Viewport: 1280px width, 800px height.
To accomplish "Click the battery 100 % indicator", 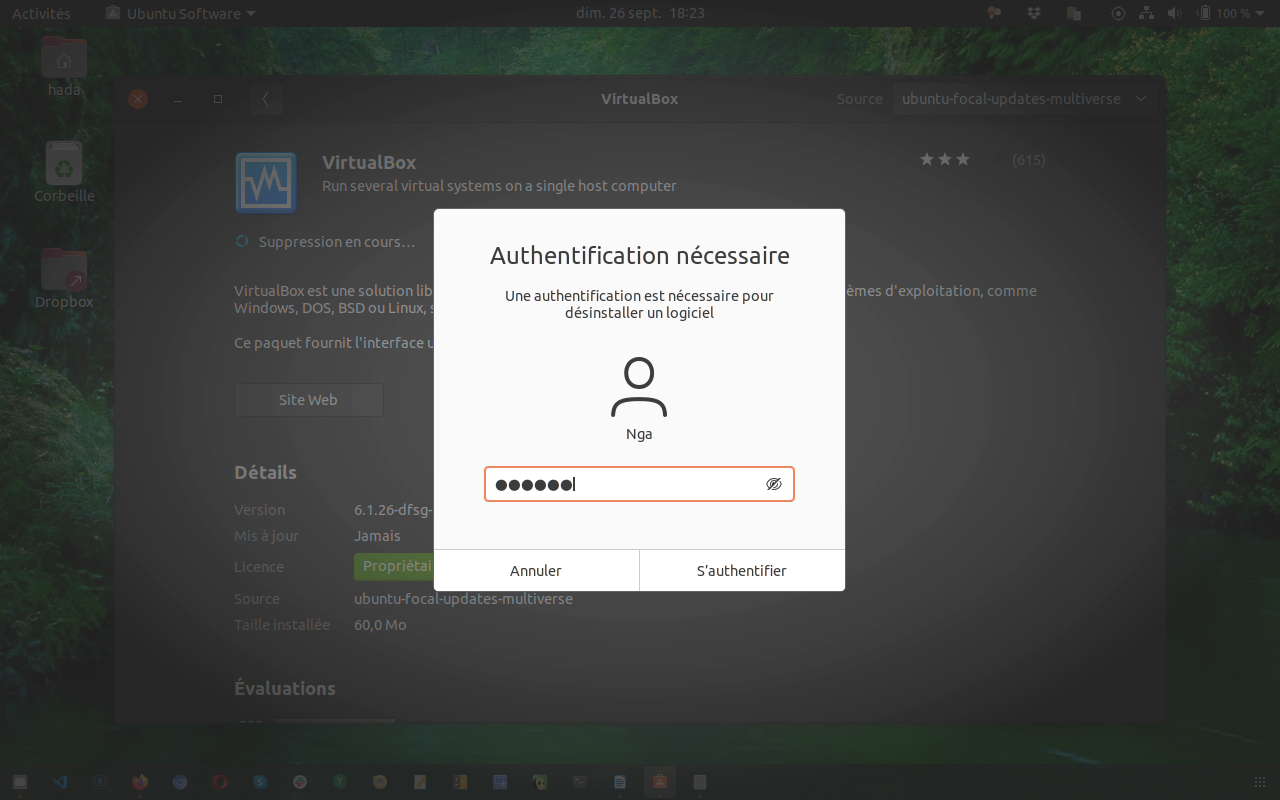I will [x=1223, y=13].
